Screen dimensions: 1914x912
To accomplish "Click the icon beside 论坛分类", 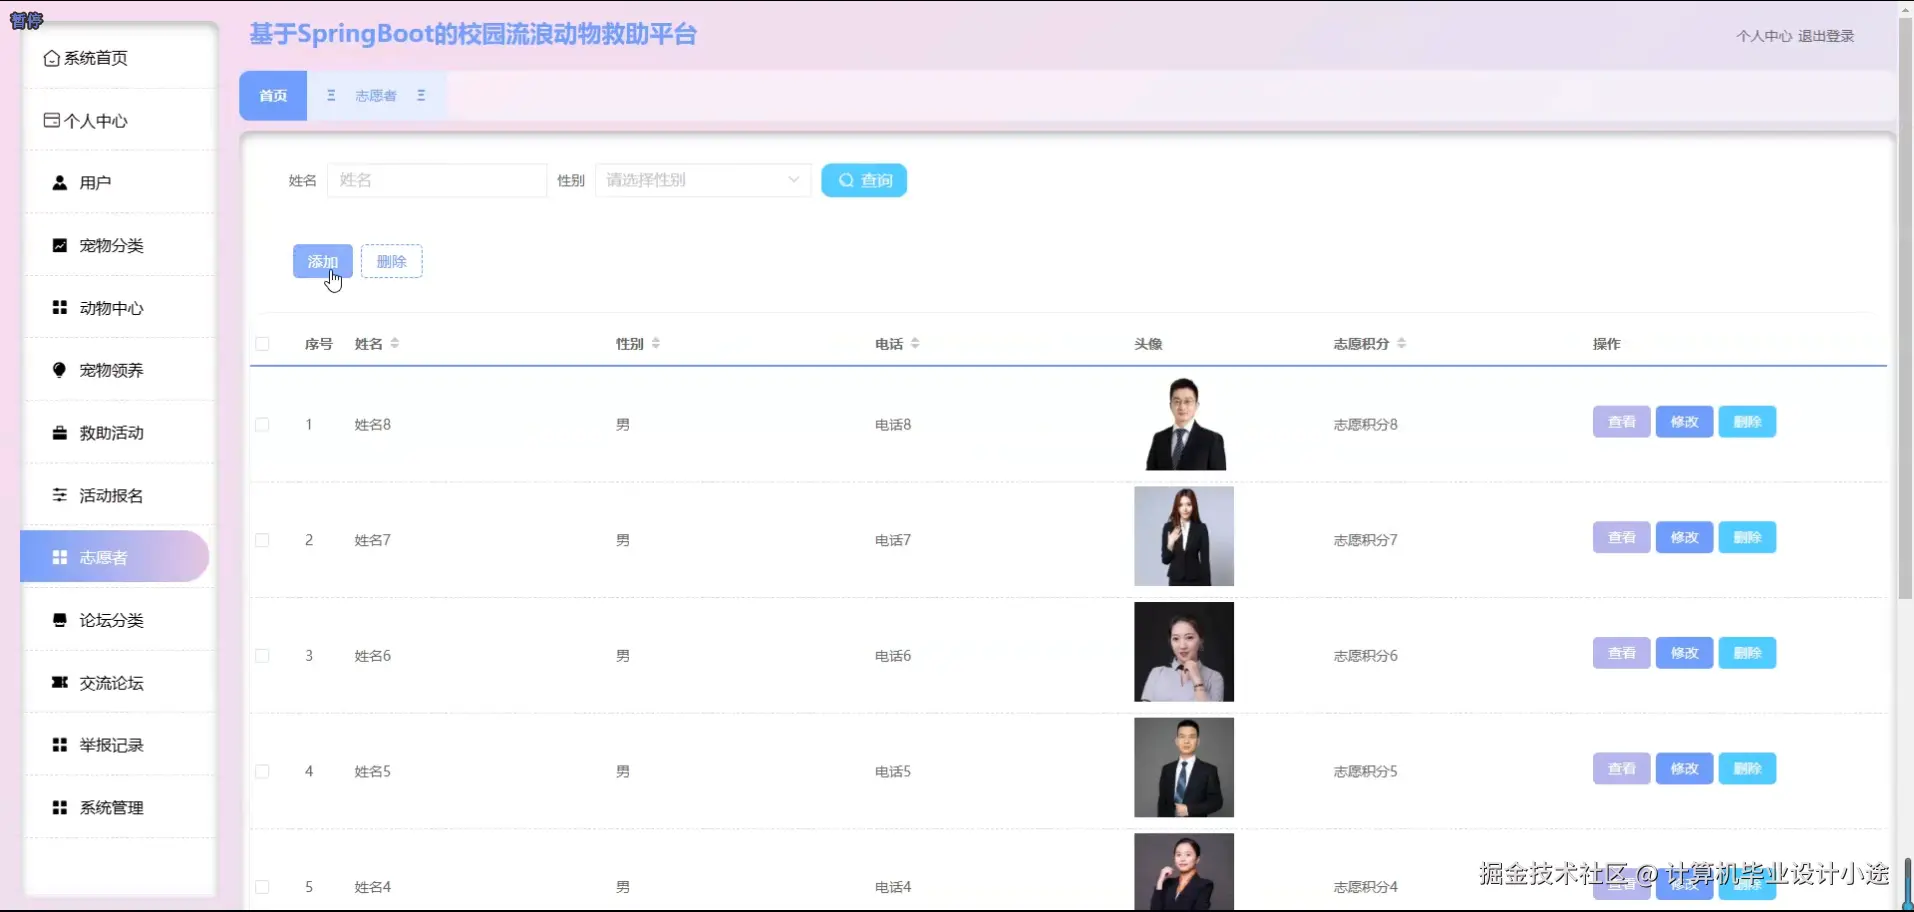I will coord(60,620).
